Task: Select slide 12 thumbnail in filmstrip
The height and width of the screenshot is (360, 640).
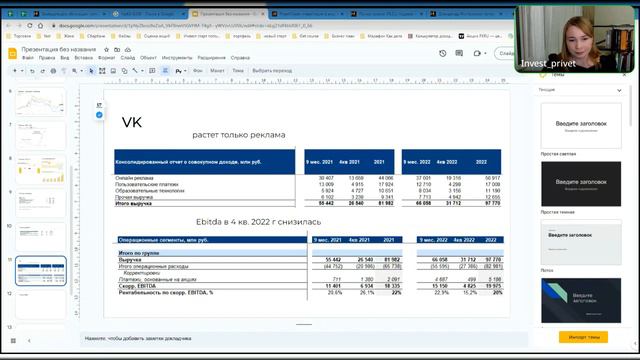Action: tap(40, 304)
